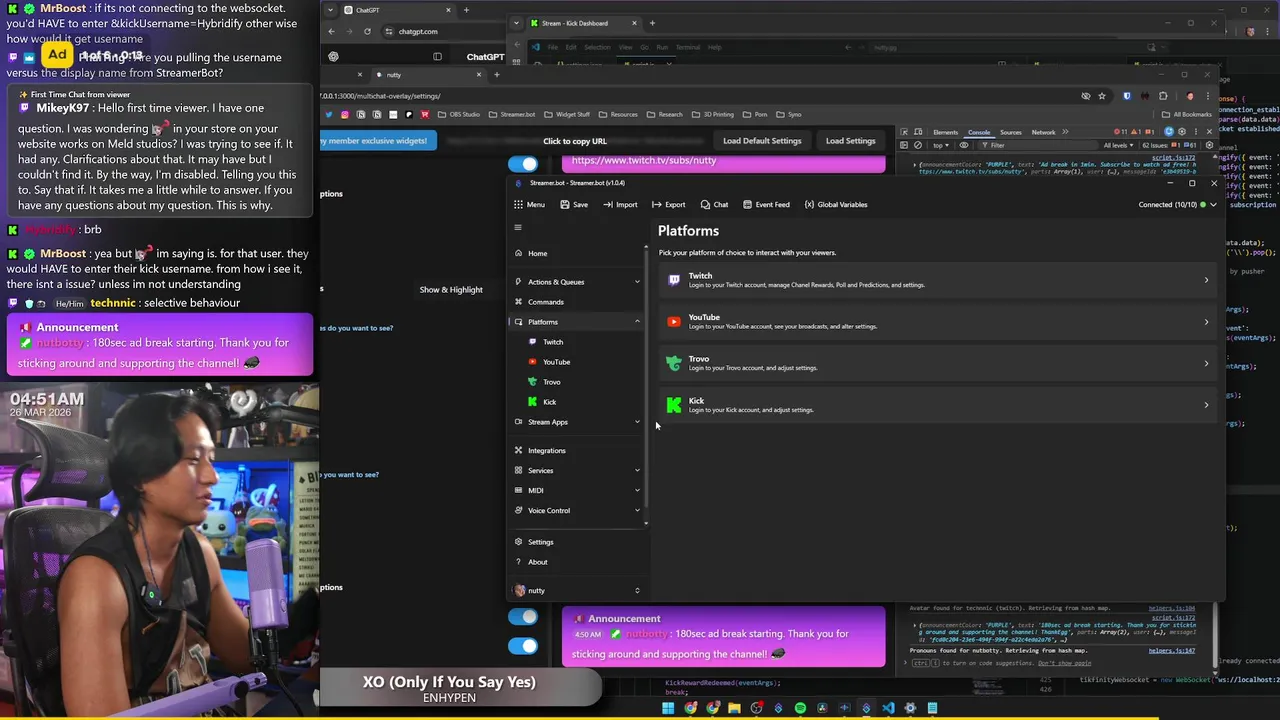Expand the MIDI sidebar section
The image size is (1280, 720).
tap(578, 490)
